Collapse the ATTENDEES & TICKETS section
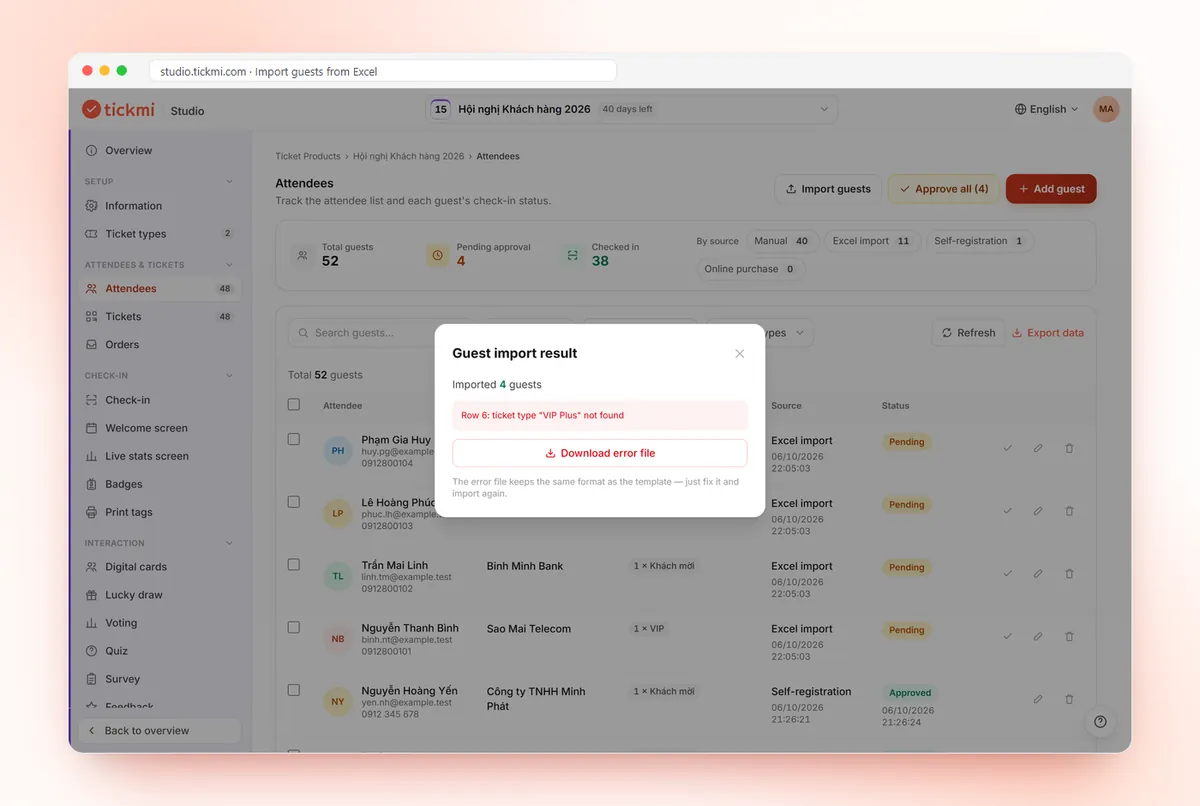The image size is (1200, 806). (x=229, y=265)
